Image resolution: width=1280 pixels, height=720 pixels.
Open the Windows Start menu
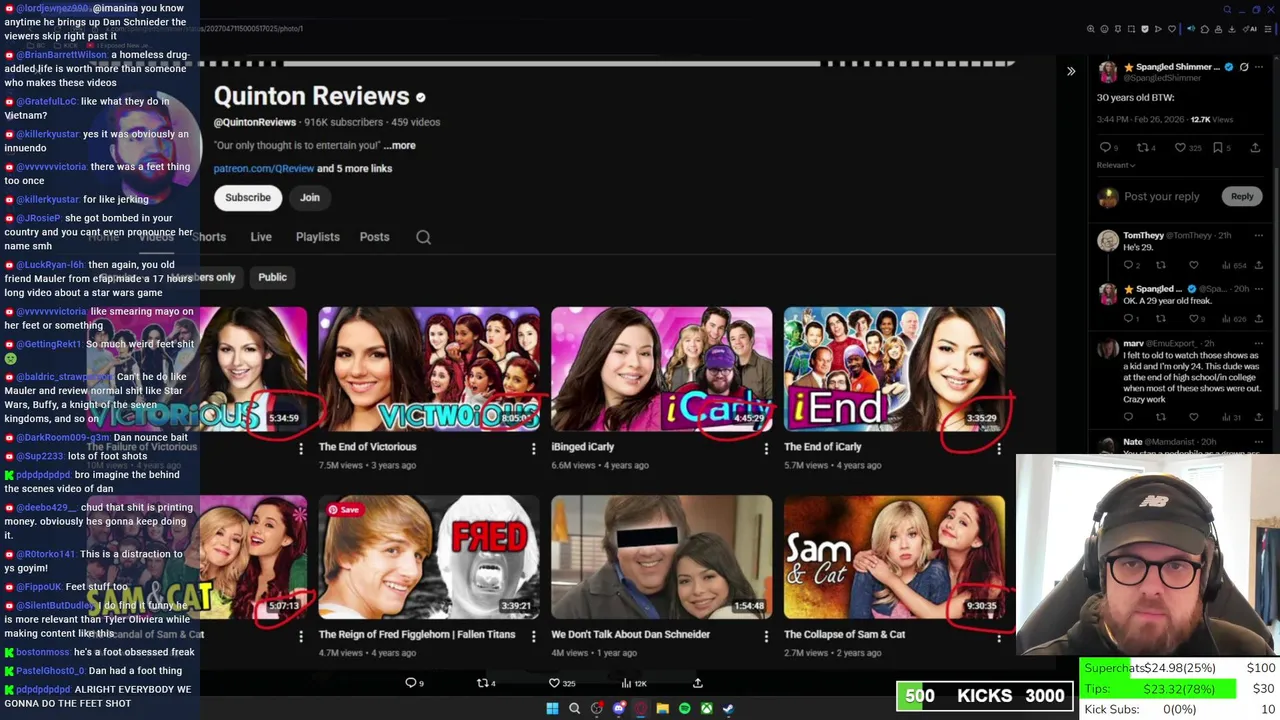tap(552, 708)
